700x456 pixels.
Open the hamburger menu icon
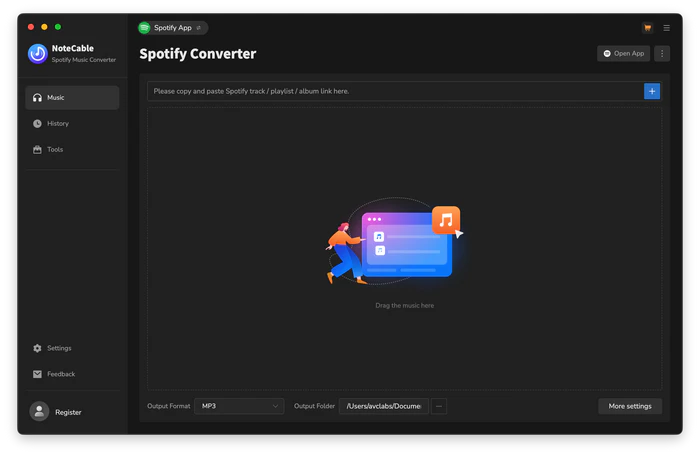(x=667, y=28)
